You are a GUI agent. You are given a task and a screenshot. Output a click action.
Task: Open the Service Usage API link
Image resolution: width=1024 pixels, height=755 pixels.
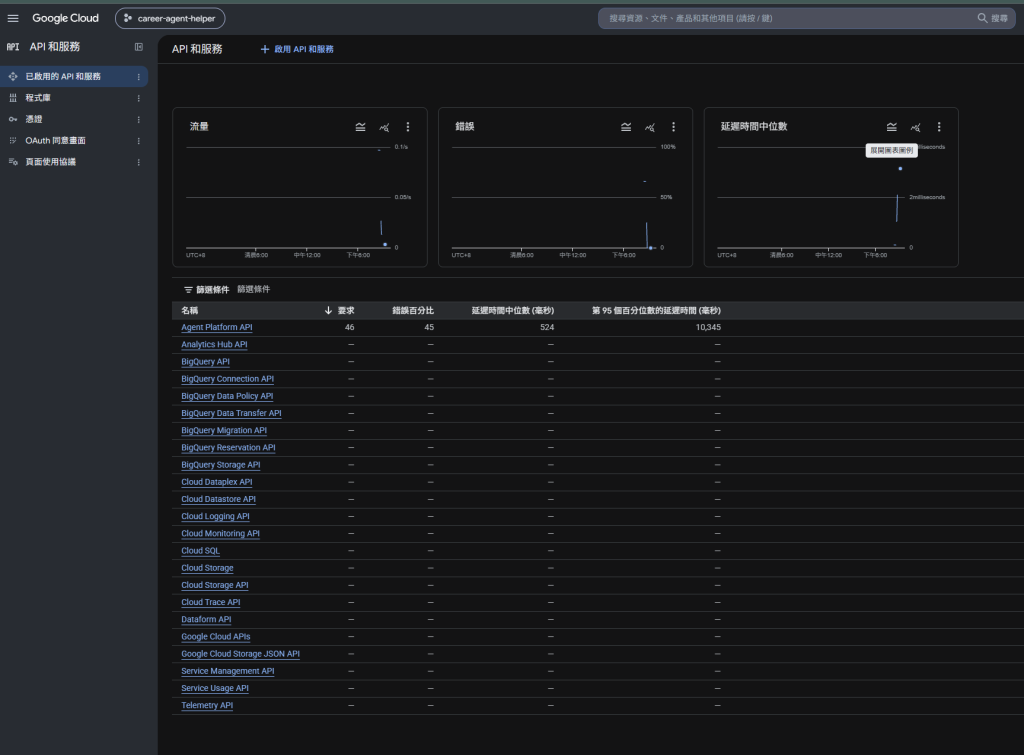(215, 688)
